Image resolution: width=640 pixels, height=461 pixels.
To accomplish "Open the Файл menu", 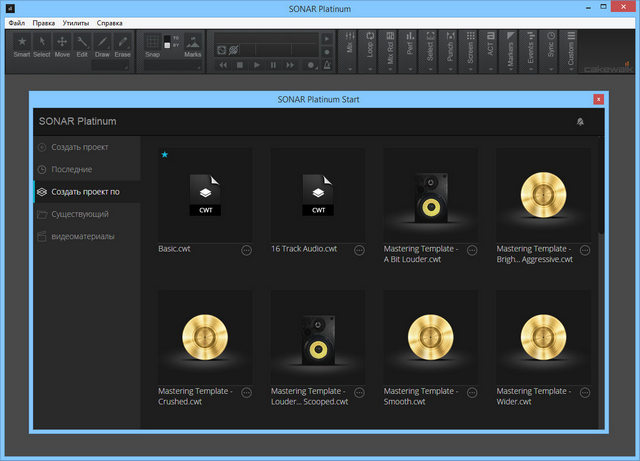I will [17, 21].
